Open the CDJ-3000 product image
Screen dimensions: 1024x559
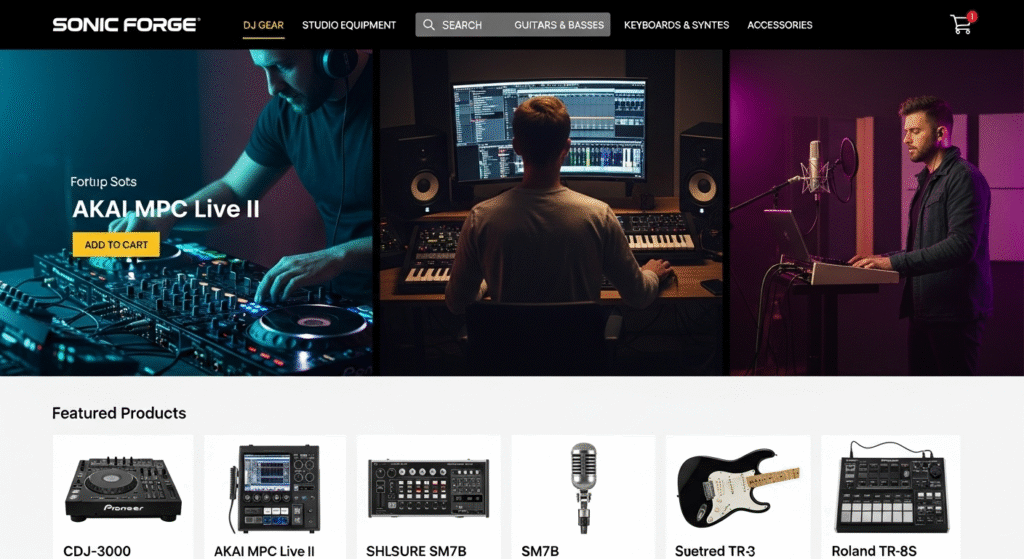tap(123, 488)
